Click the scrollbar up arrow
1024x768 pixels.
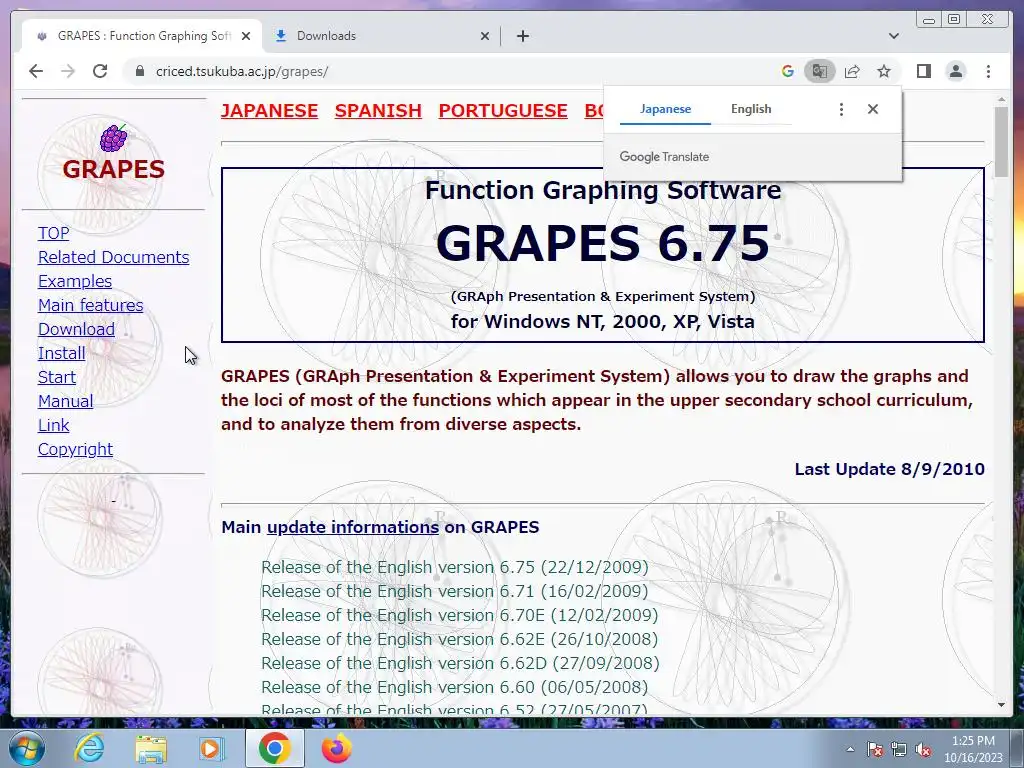[1001, 100]
